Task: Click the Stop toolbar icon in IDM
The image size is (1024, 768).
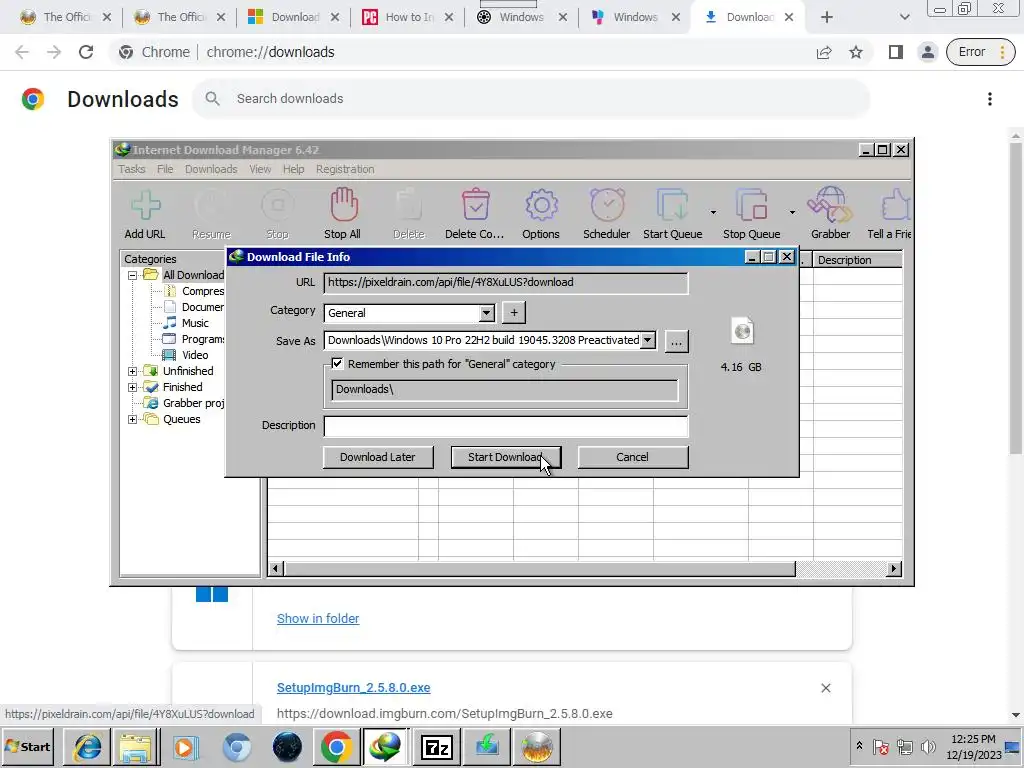Action: coord(278,205)
